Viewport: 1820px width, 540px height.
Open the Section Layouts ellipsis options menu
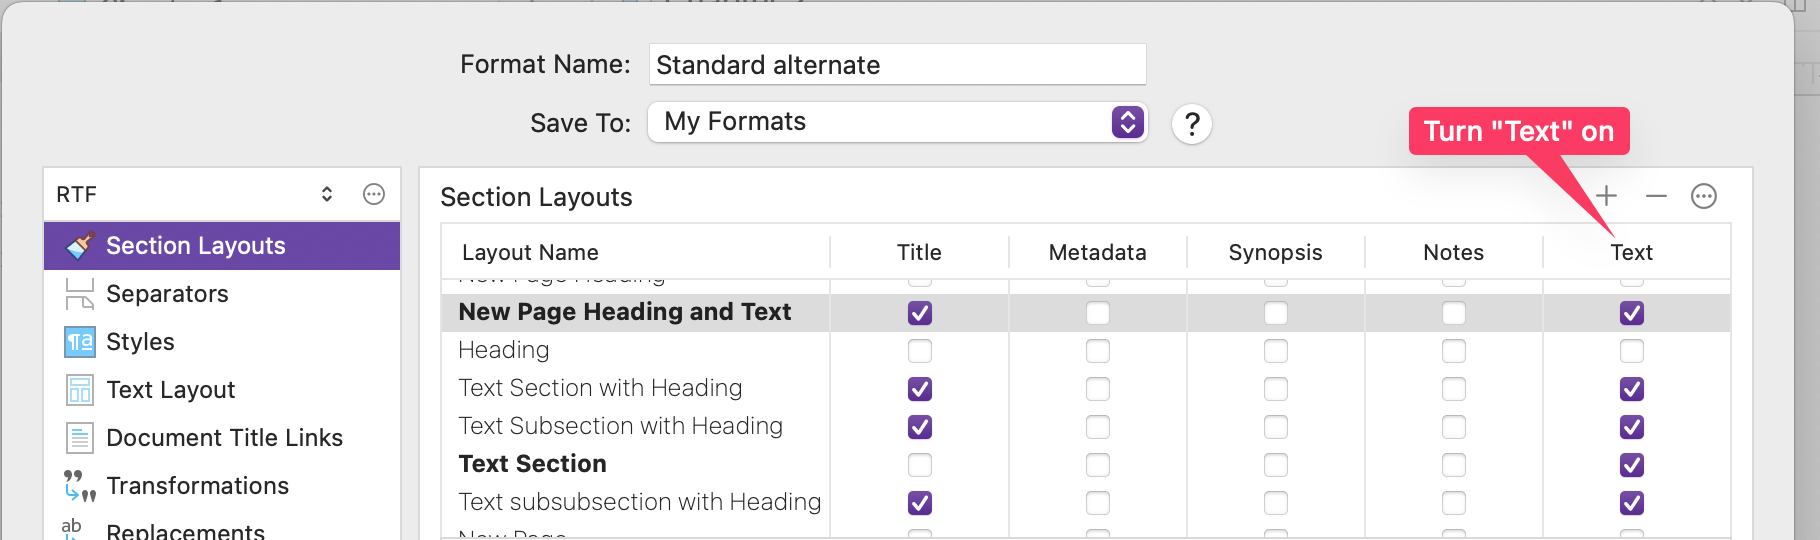1704,196
